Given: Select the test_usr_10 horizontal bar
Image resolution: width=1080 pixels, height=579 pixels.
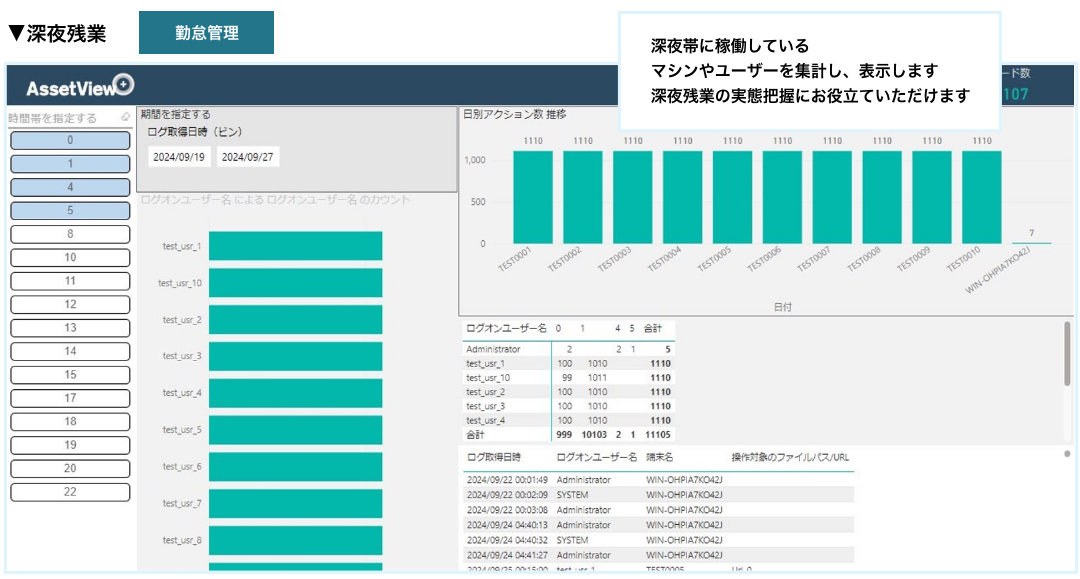Looking at the screenshot, I should [295, 283].
